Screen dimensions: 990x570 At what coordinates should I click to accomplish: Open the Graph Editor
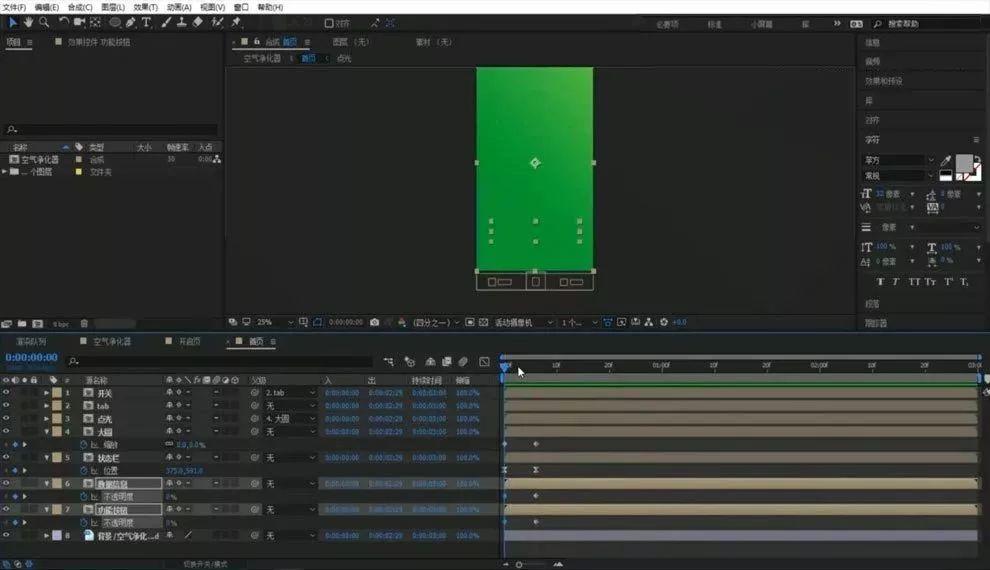point(484,362)
